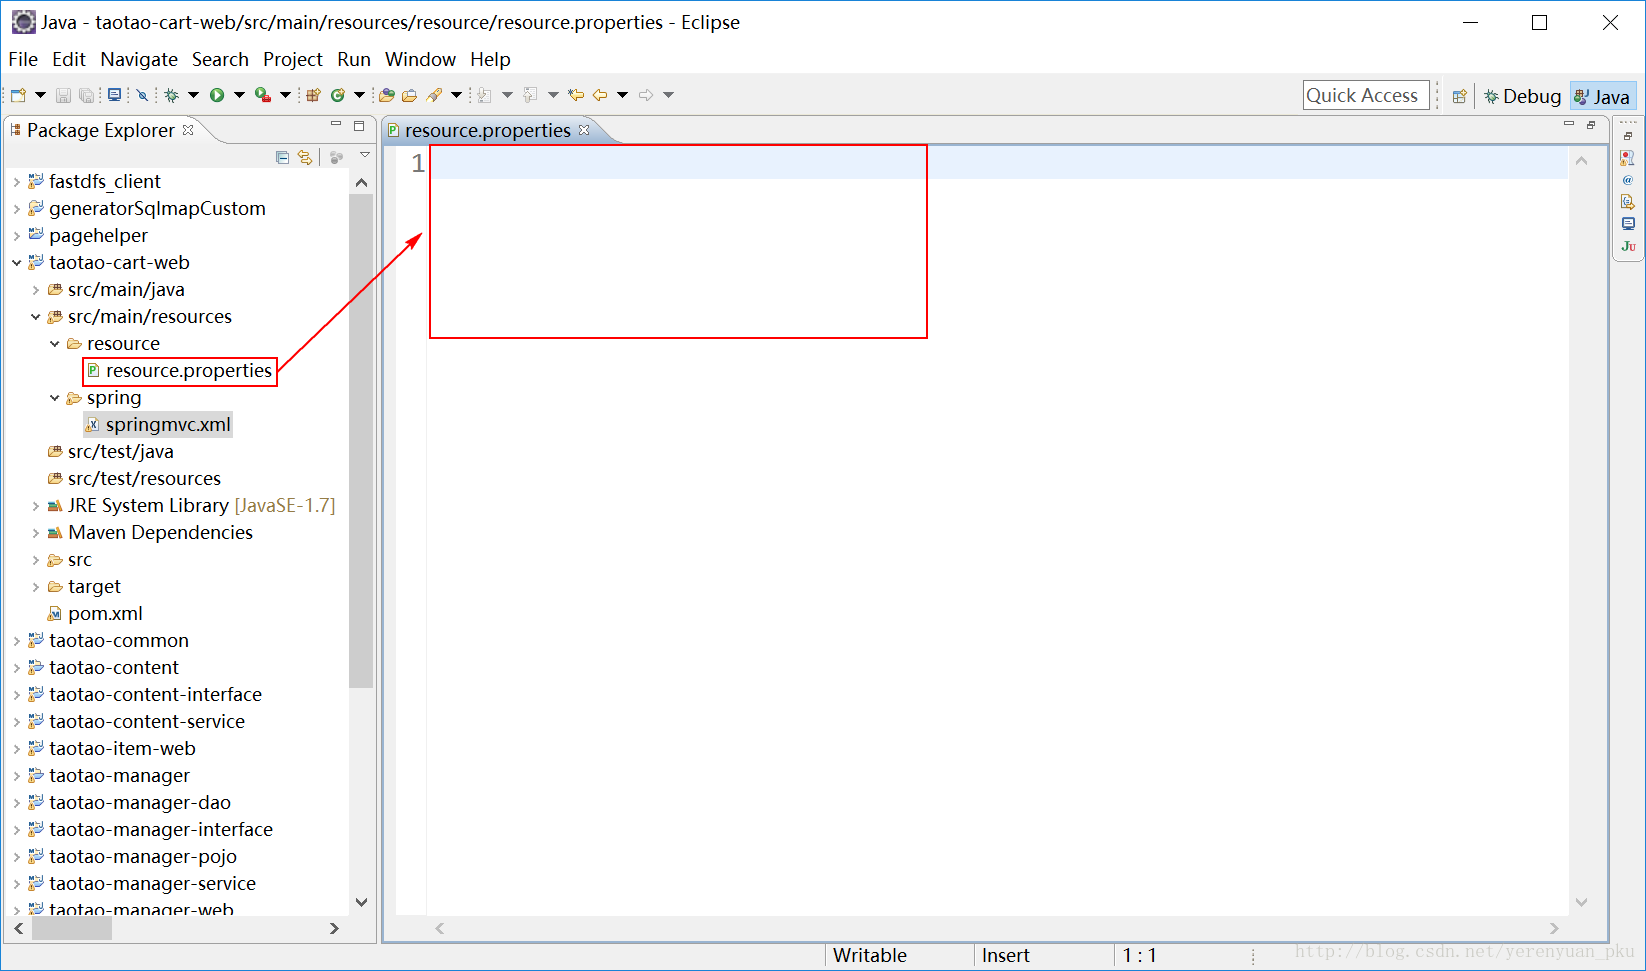The width and height of the screenshot is (1646, 971).
Task: Expand the src/main/java folder
Action: [35, 290]
